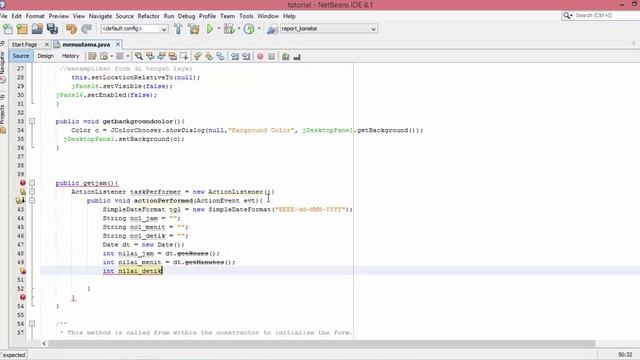The height and width of the screenshot is (360, 640).
Task: Find next occurrence icon
Action: (x=162, y=56)
